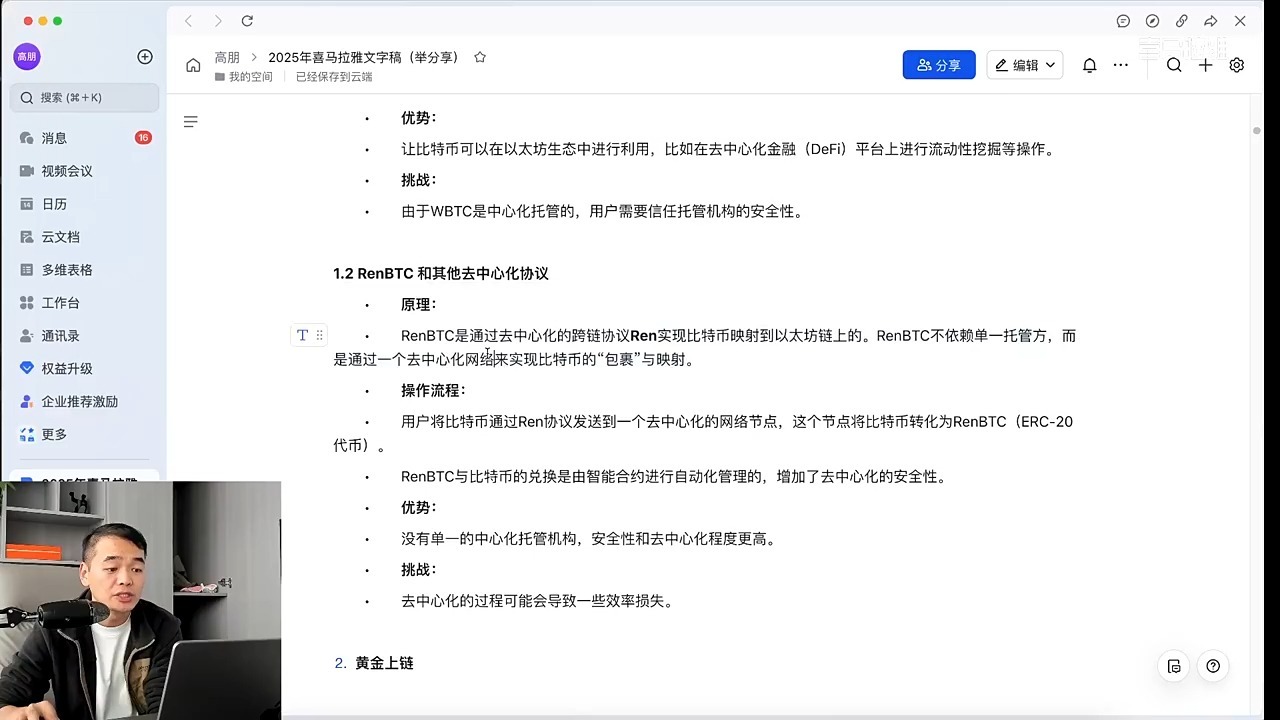The width and height of the screenshot is (1280, 720).
Task: Click 高朋 in the breadcrumb path
Action: pos(227,57)
